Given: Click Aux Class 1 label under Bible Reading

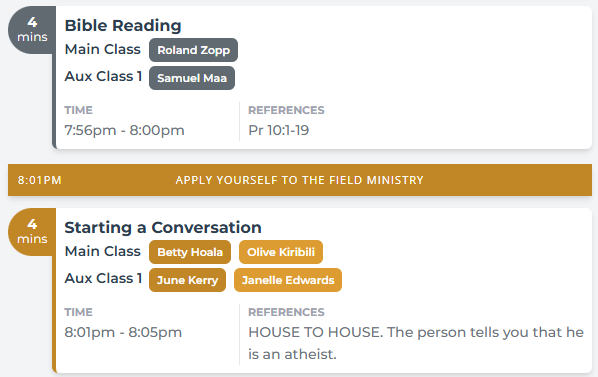Looking at the screenshot, I should [x=103, y=76].
